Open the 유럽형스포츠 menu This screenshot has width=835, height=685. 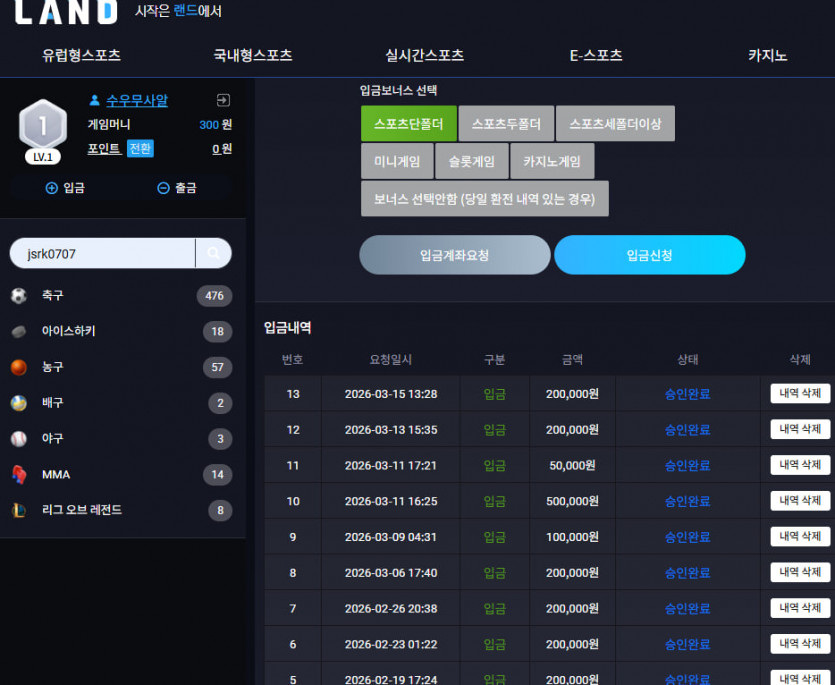click(x=81, y=55)
